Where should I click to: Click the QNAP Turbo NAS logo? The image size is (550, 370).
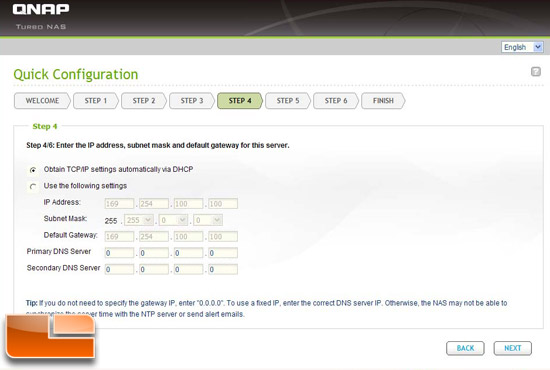point(41,16)
